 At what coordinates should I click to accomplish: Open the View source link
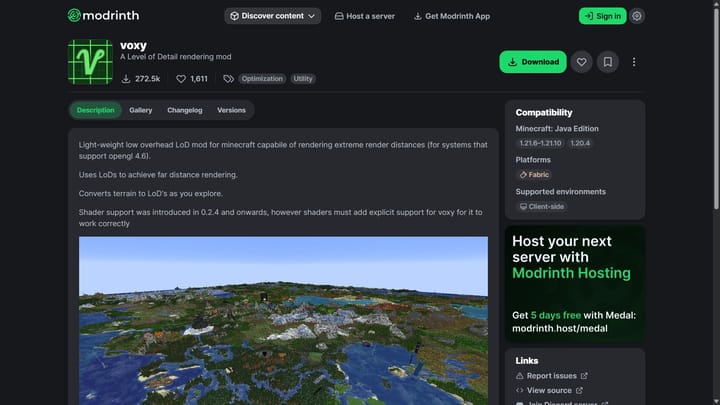(x=549, y=390)
